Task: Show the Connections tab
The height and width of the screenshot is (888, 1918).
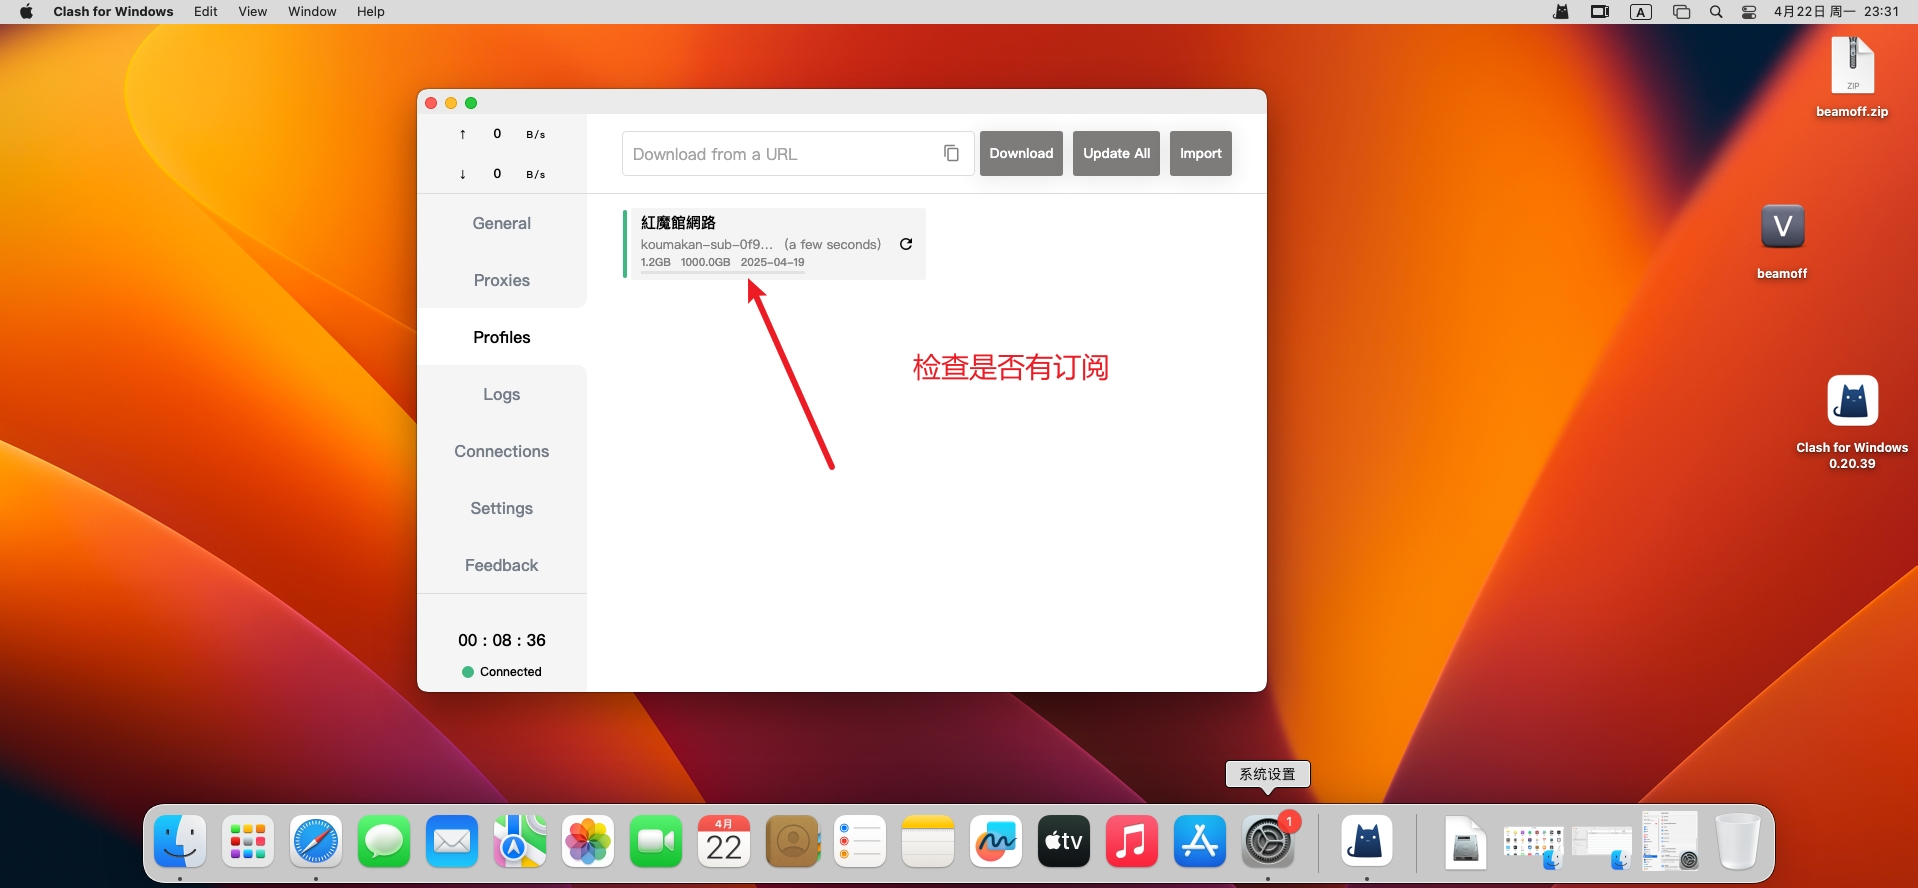Action: point(502,451)
